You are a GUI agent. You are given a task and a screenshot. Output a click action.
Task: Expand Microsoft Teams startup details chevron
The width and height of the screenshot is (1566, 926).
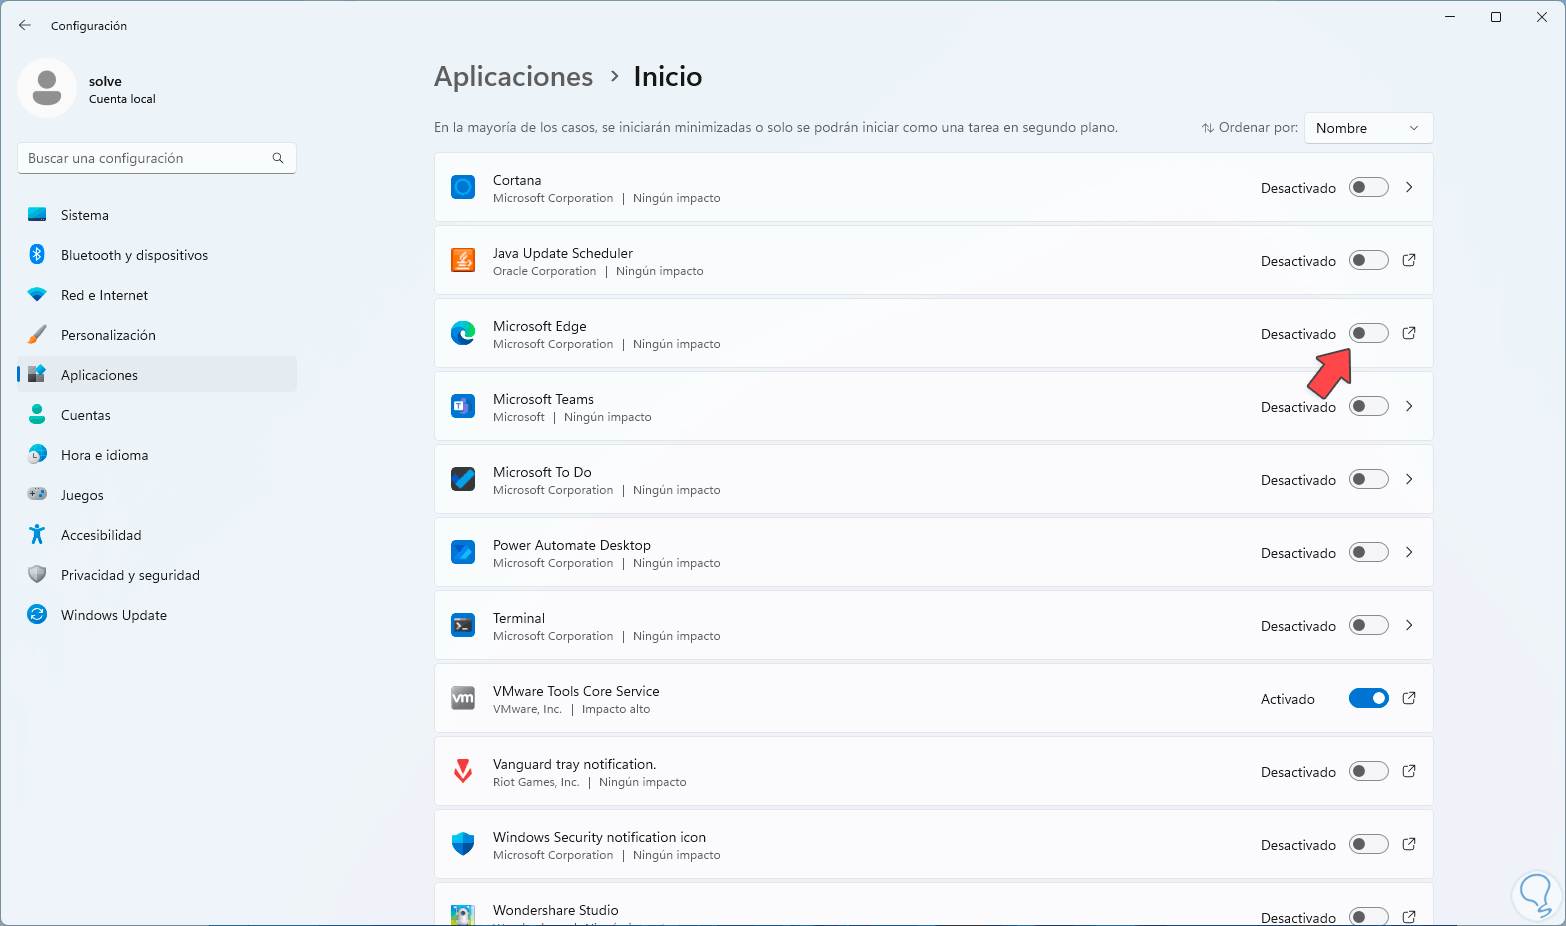pos(1409,407)
